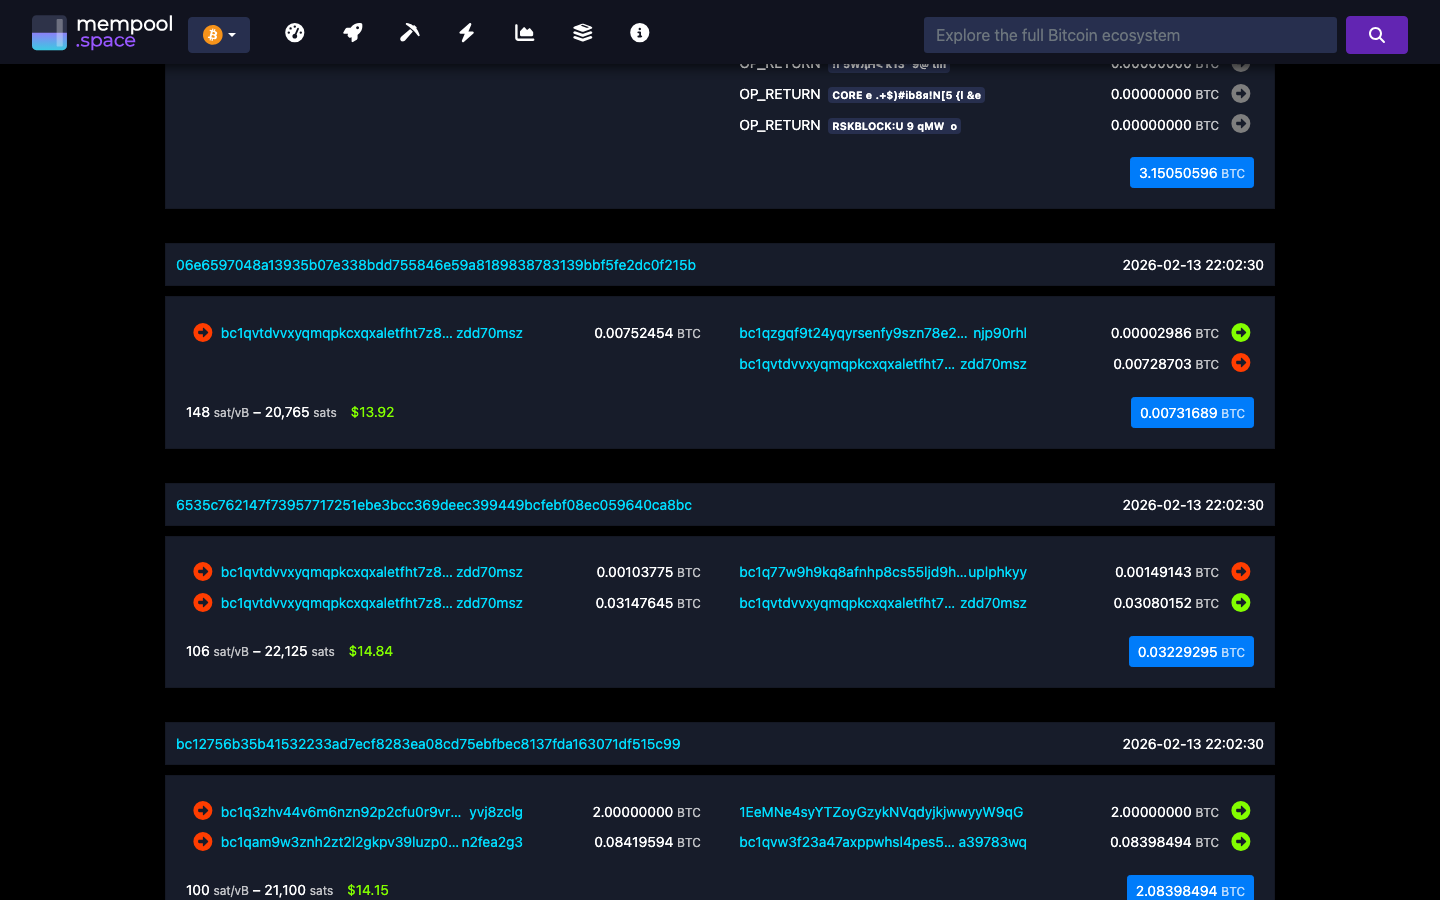1440x900 pixels.
Task: Open the Lightning network lightning bolt icon
Action: coord(466,32)
